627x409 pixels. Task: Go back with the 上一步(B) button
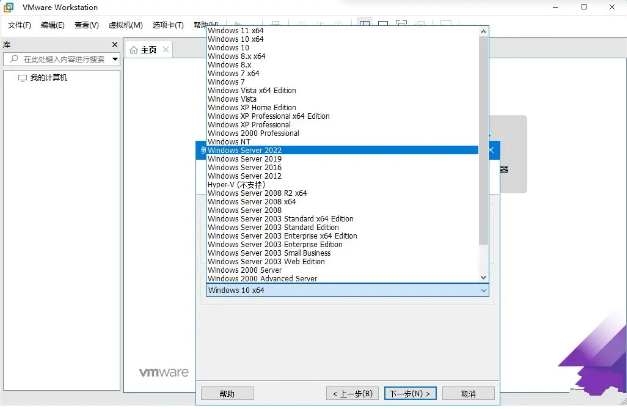[352, 394]
